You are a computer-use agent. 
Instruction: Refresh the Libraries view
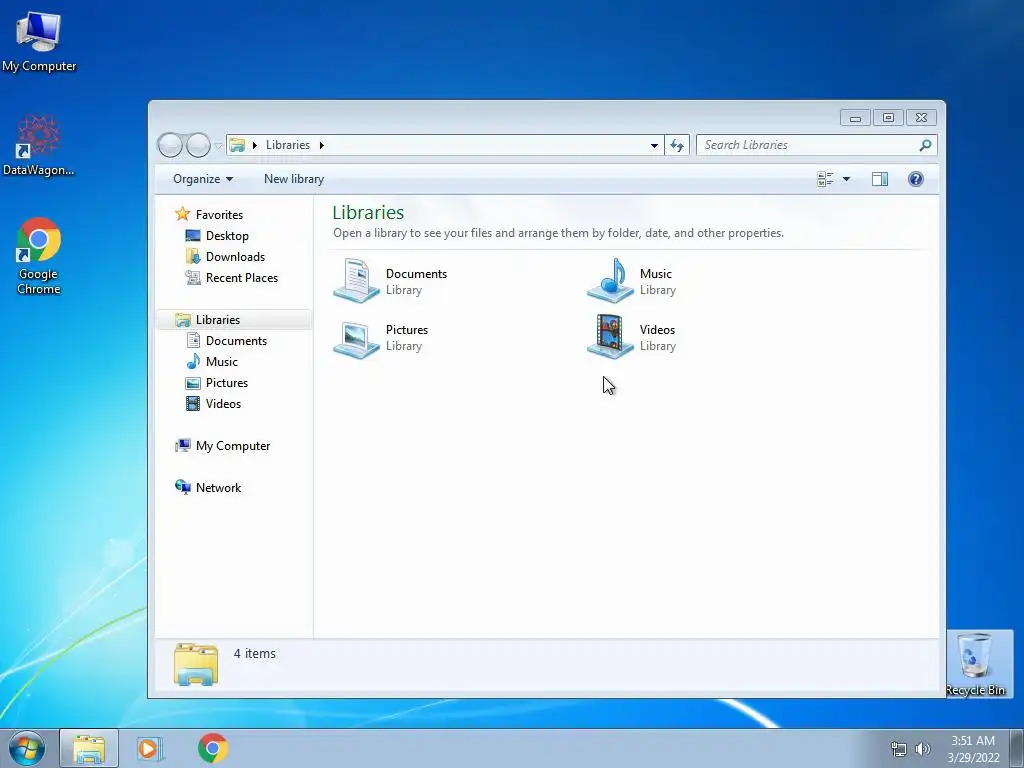(677, 145)
